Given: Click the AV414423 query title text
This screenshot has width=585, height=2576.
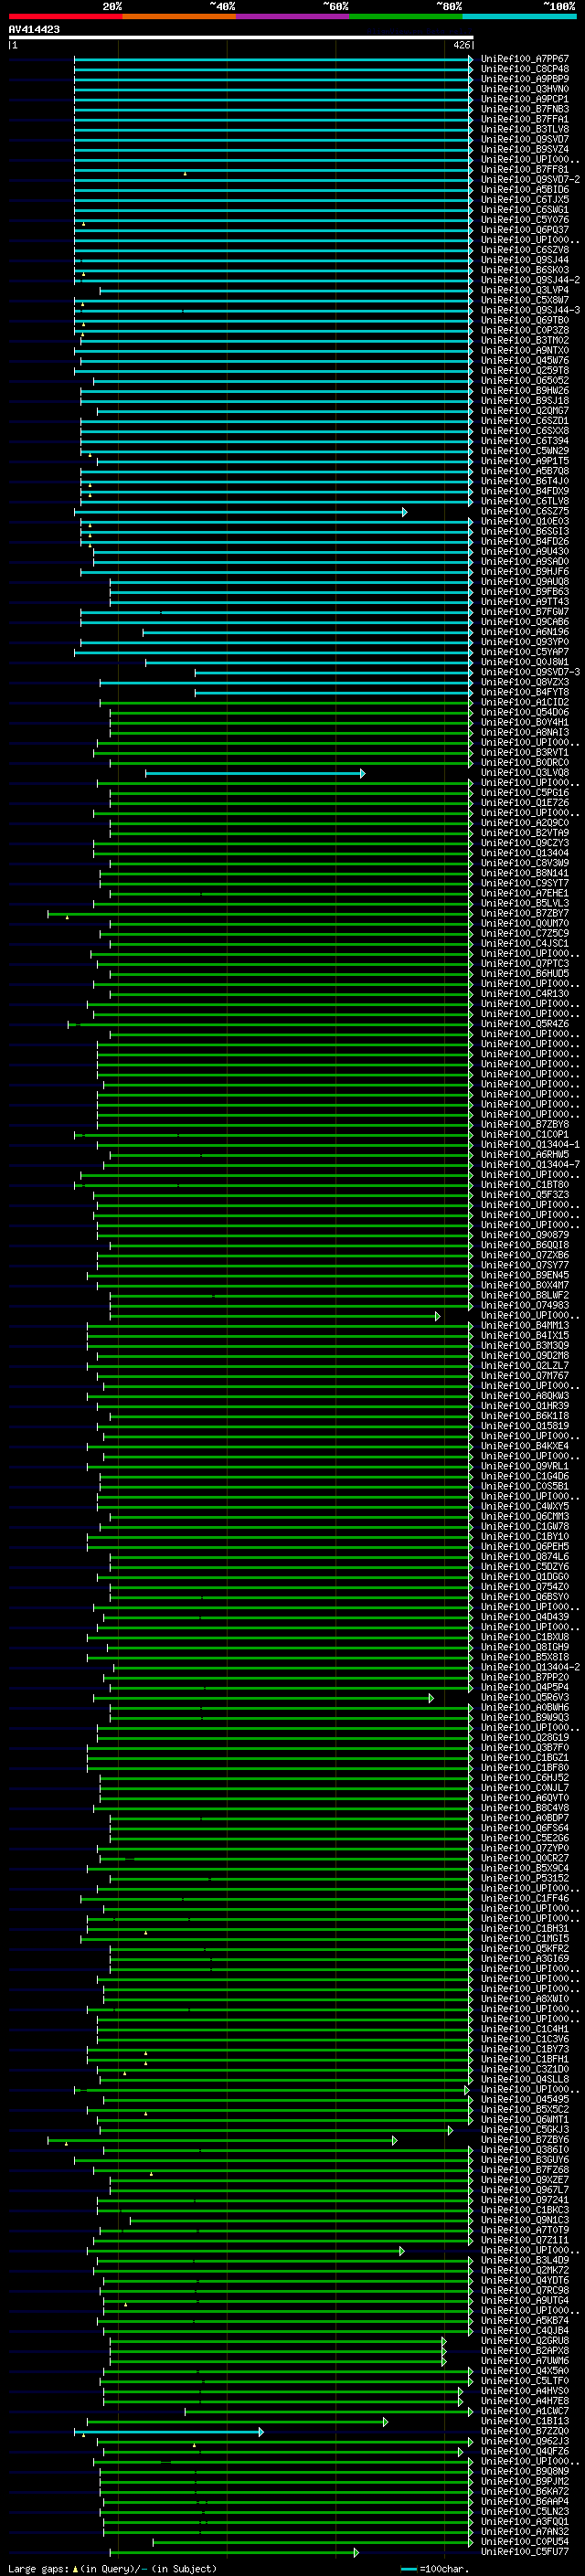Looking at the screenshot, I should click(x=34, y=29).
